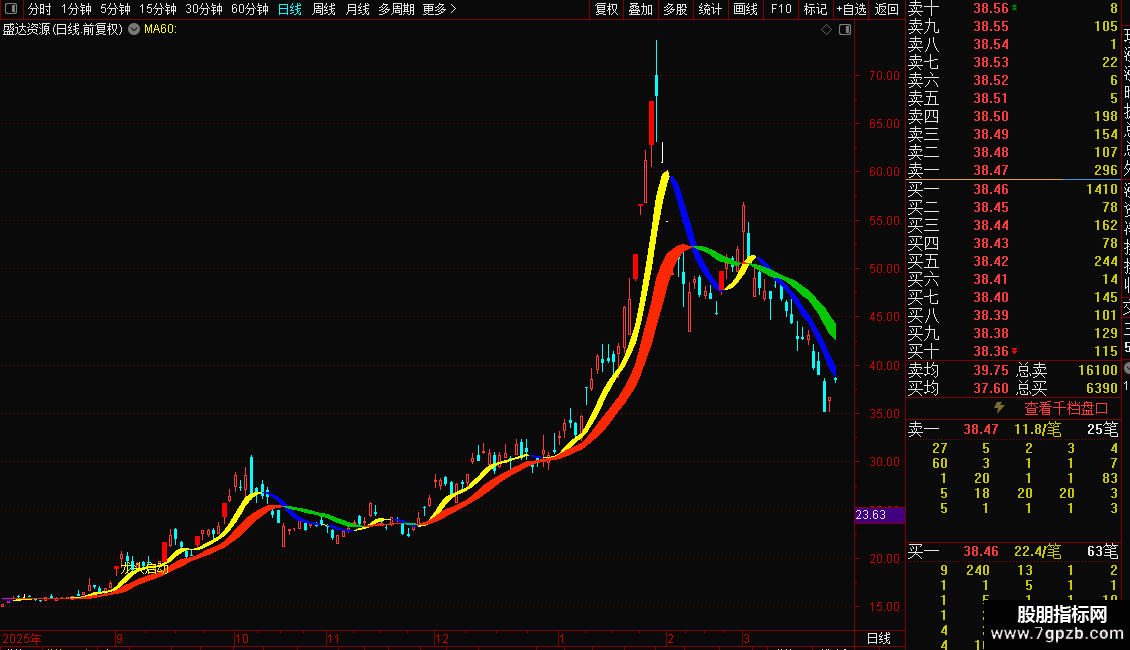Click the 总卖 total 16100
Image resolution: width=1130 pixels, height=650 pixels.
pyautogui.click(x=1098, y=370)
